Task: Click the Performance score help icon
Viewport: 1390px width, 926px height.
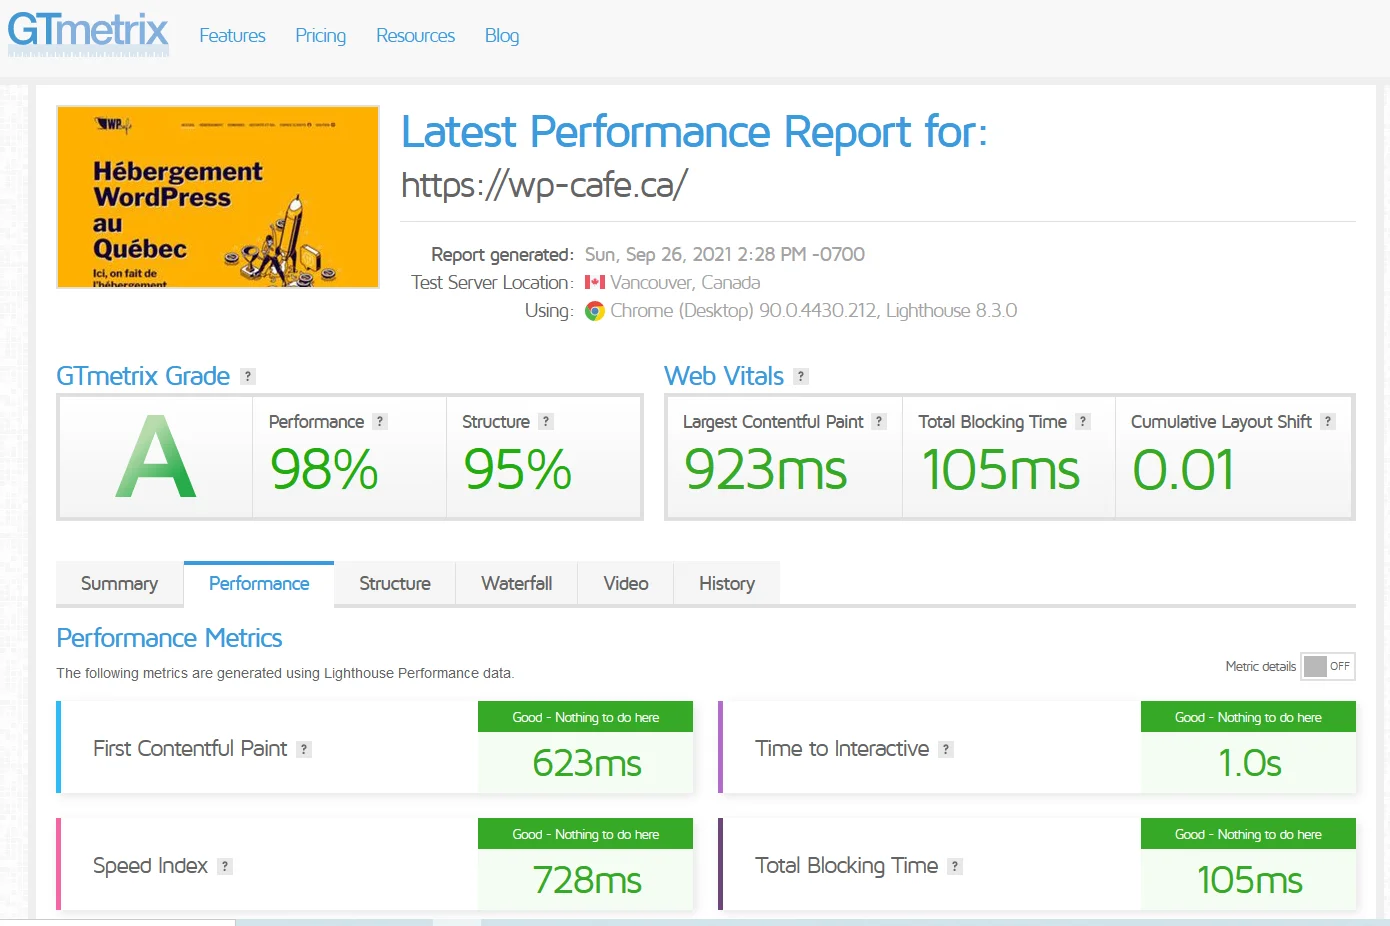Action: (x=380, y=422)
